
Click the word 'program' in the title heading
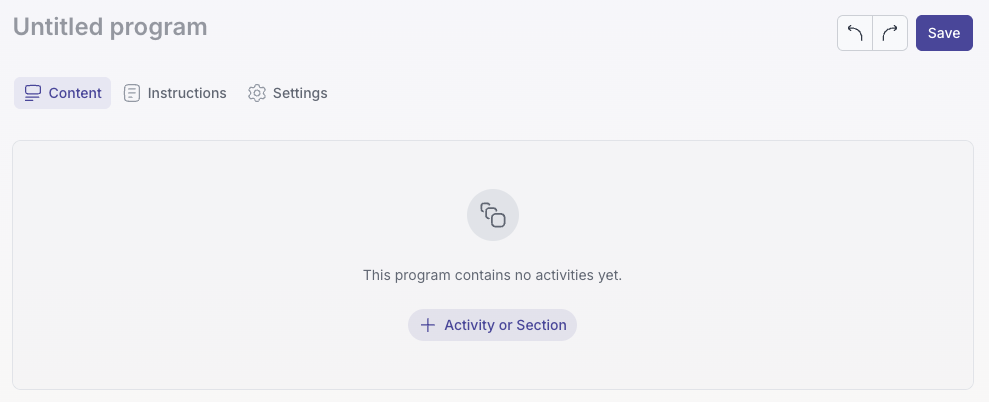(x=158, y=28)
